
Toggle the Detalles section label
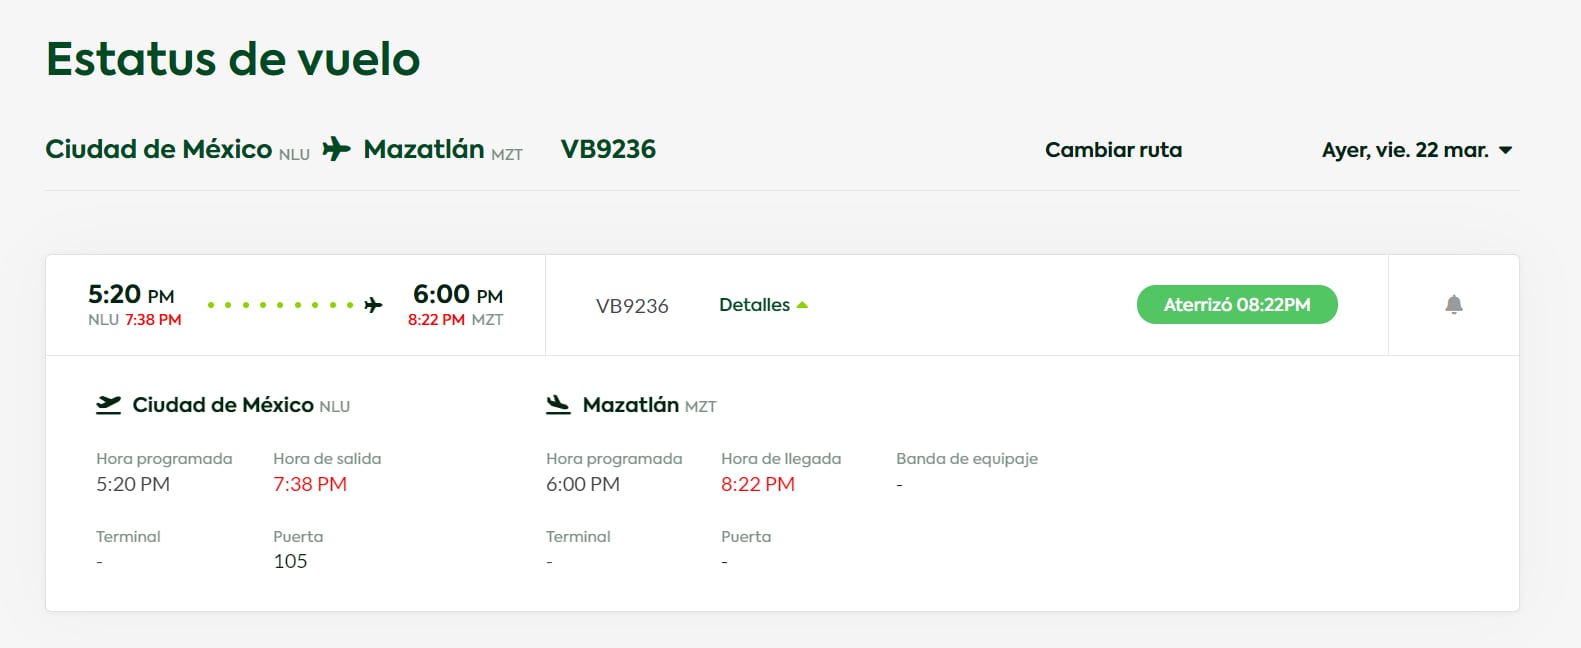[x=754, y=305]
